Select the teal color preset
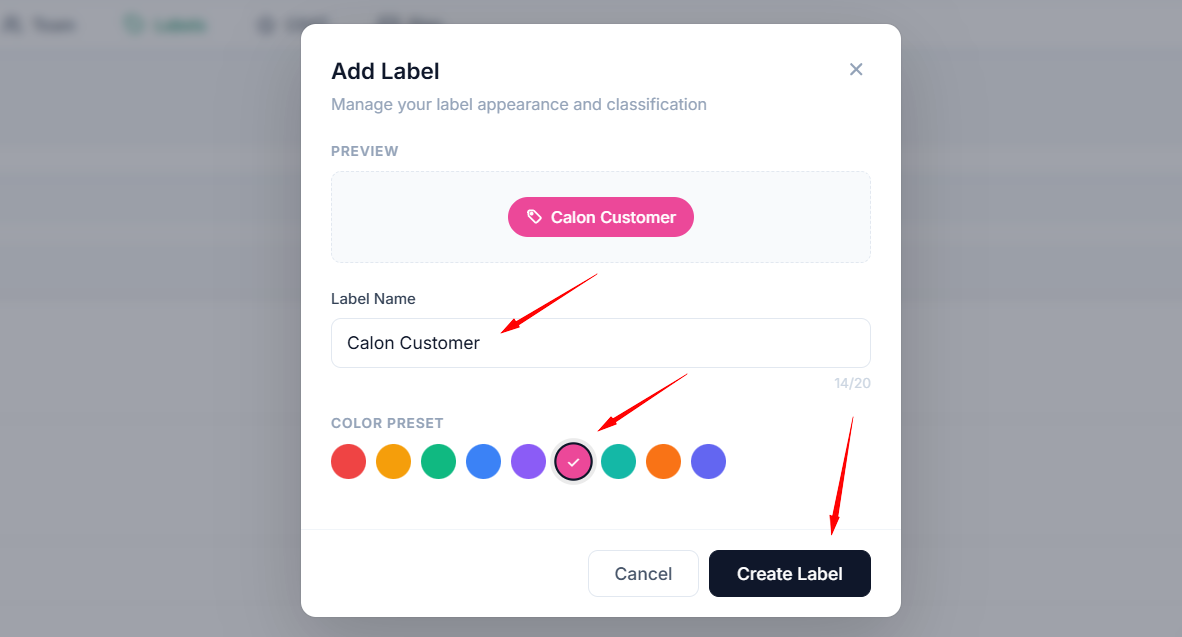The height and width of the screenshot is (637, 1182). tap(618, 461)
